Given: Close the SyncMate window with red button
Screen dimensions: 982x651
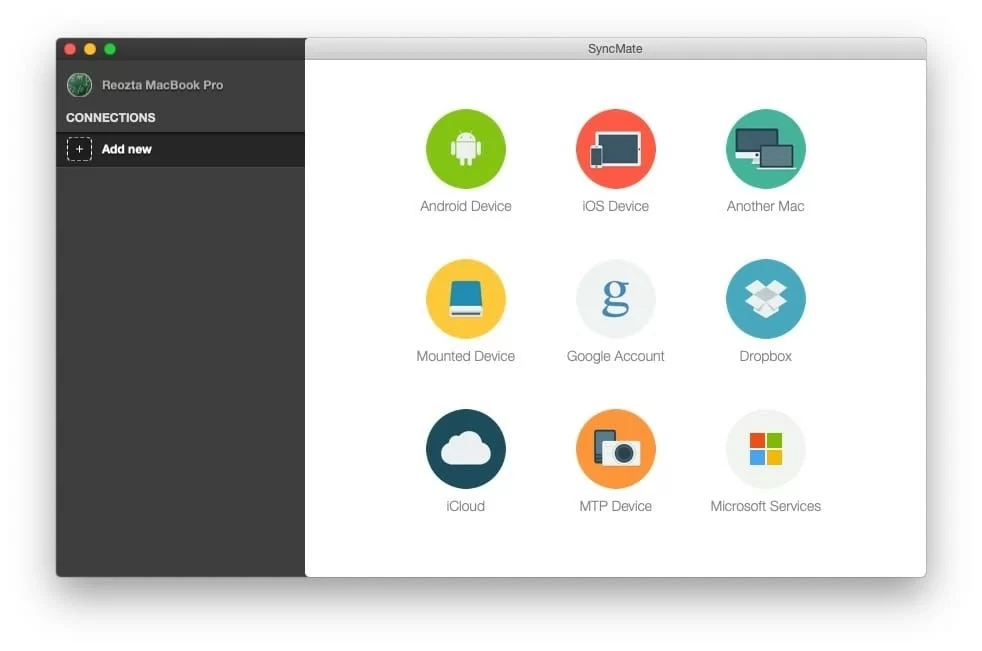Looking at the screenshot, I should click(x=70, y=49).
